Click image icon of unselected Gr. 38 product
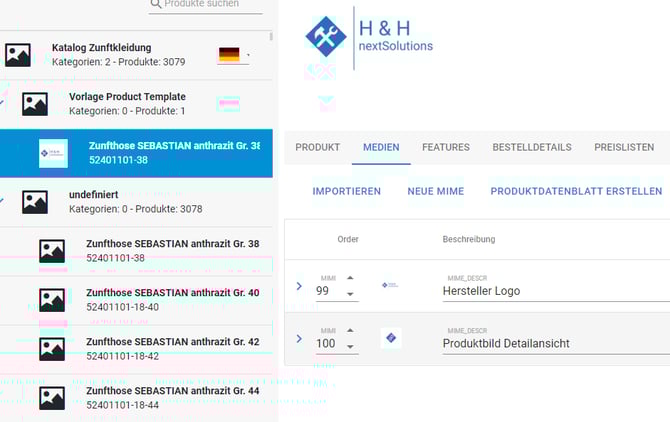The image size is (670, 422). point(52,251)
